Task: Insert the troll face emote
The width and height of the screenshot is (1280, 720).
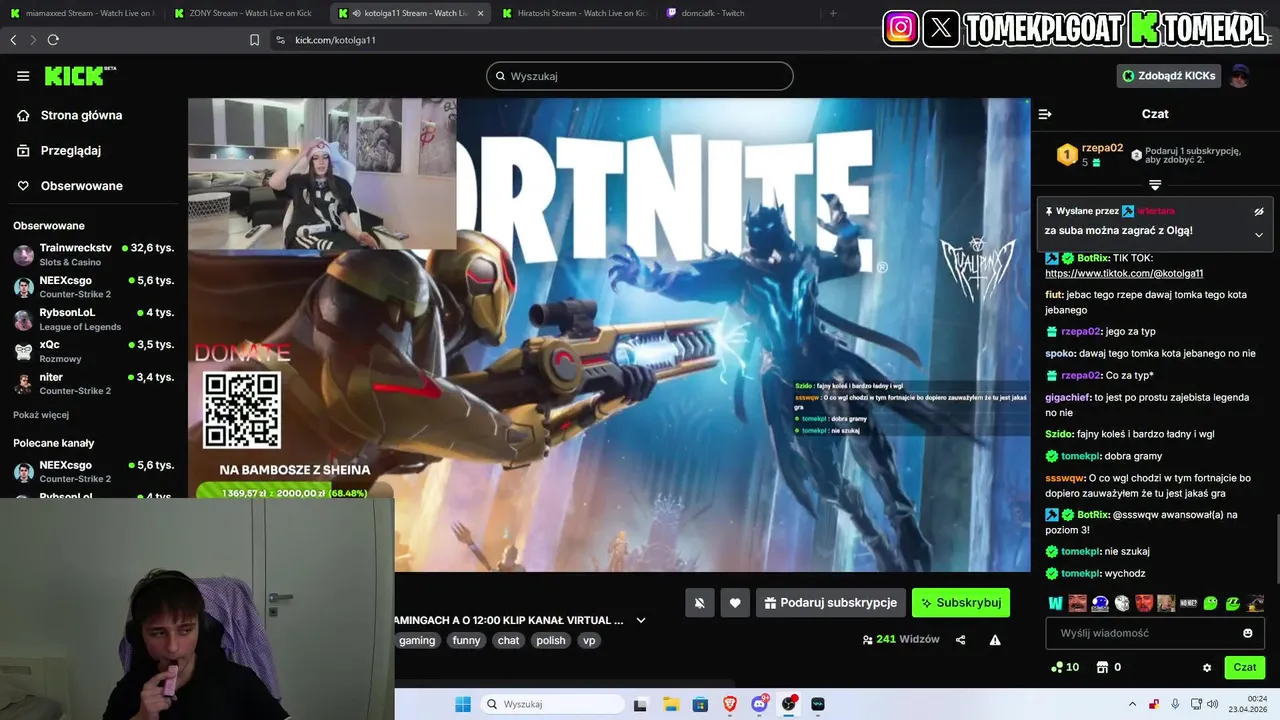Action: click(x=1122, y=603)
